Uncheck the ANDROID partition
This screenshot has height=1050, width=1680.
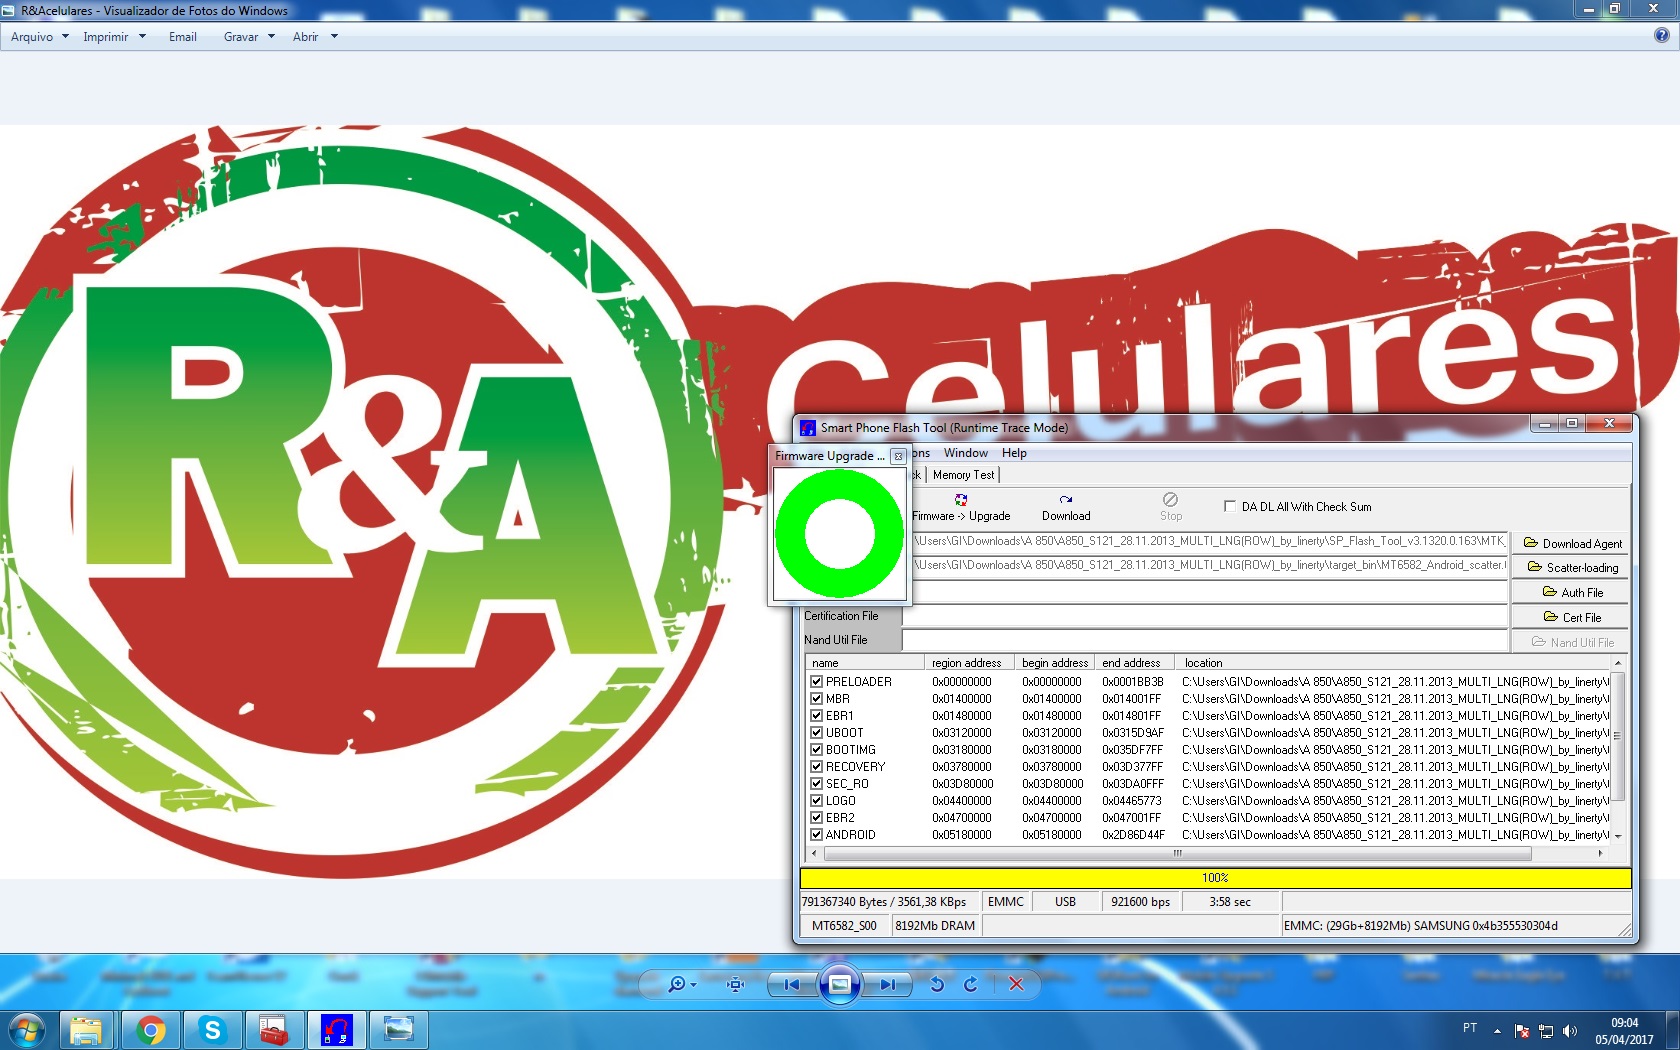pos(816,835)
